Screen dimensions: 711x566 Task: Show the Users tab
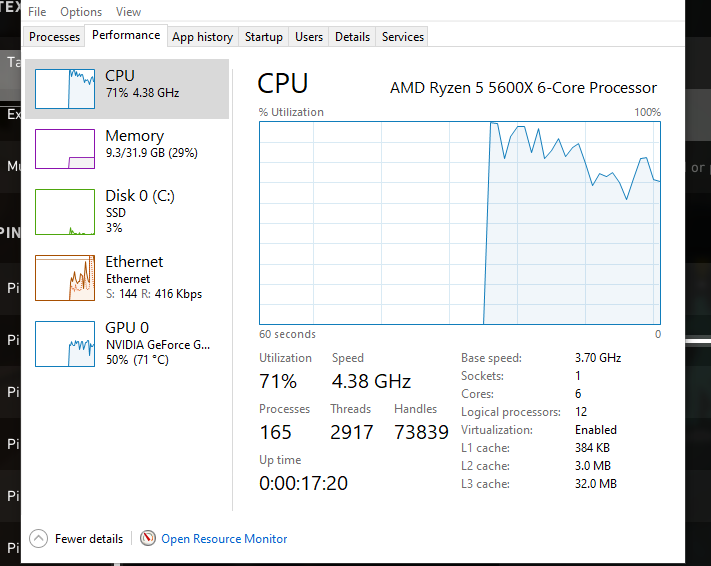click(x=309, y=37)
